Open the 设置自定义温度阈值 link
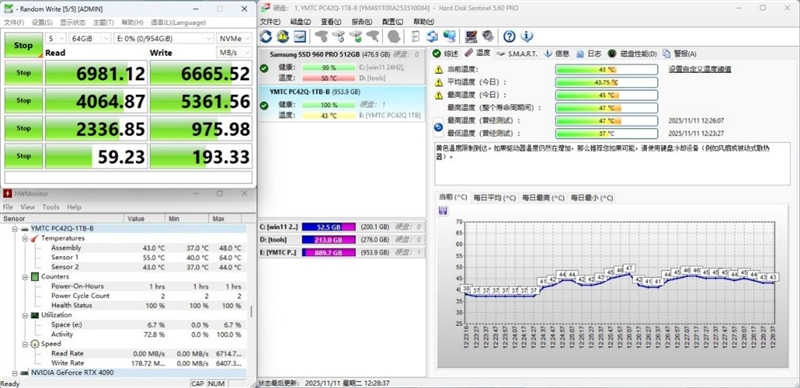 click(x=699, y=69)
